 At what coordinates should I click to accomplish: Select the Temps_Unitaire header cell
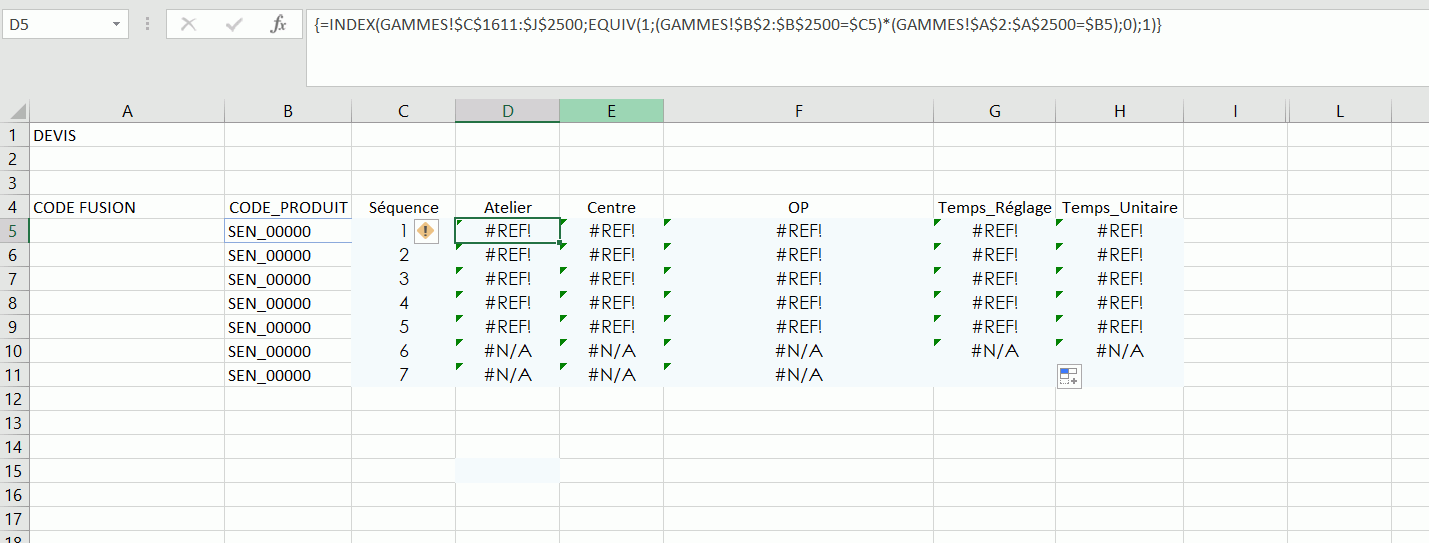coord(1119,207)
